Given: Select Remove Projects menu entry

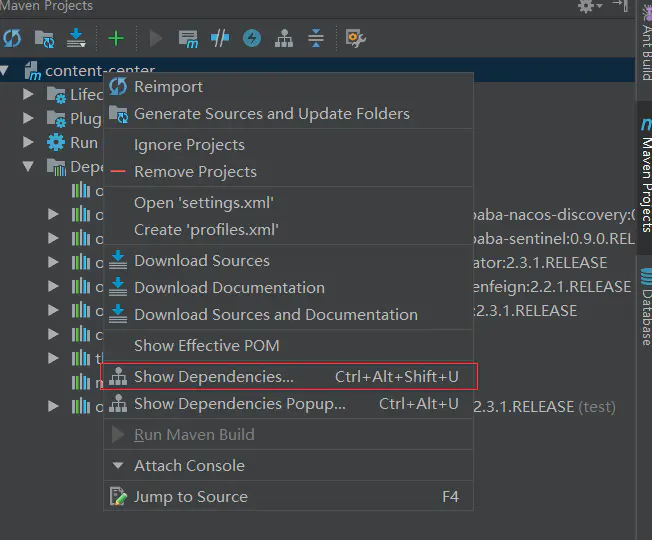Looking at the screenshot, I should 288,172.
